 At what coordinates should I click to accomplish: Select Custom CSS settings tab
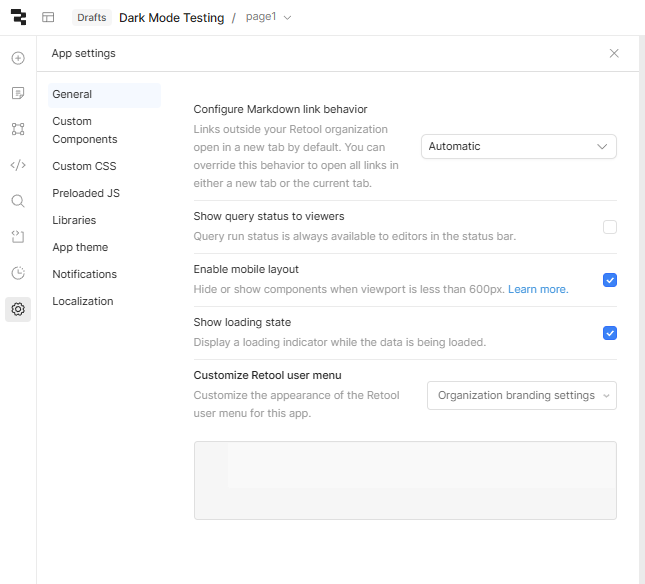coord(85,166)
